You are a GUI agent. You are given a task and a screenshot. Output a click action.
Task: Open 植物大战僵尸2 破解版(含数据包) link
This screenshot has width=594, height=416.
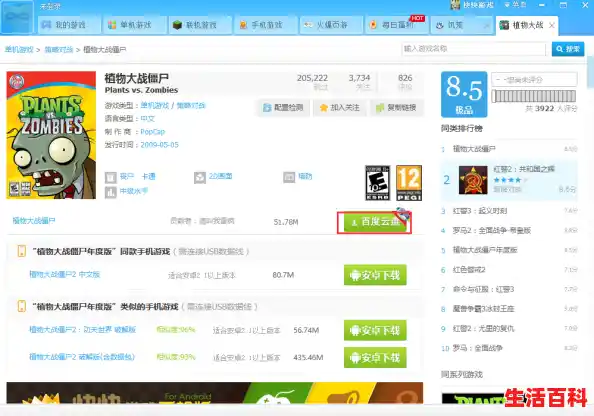coord(82,357)
